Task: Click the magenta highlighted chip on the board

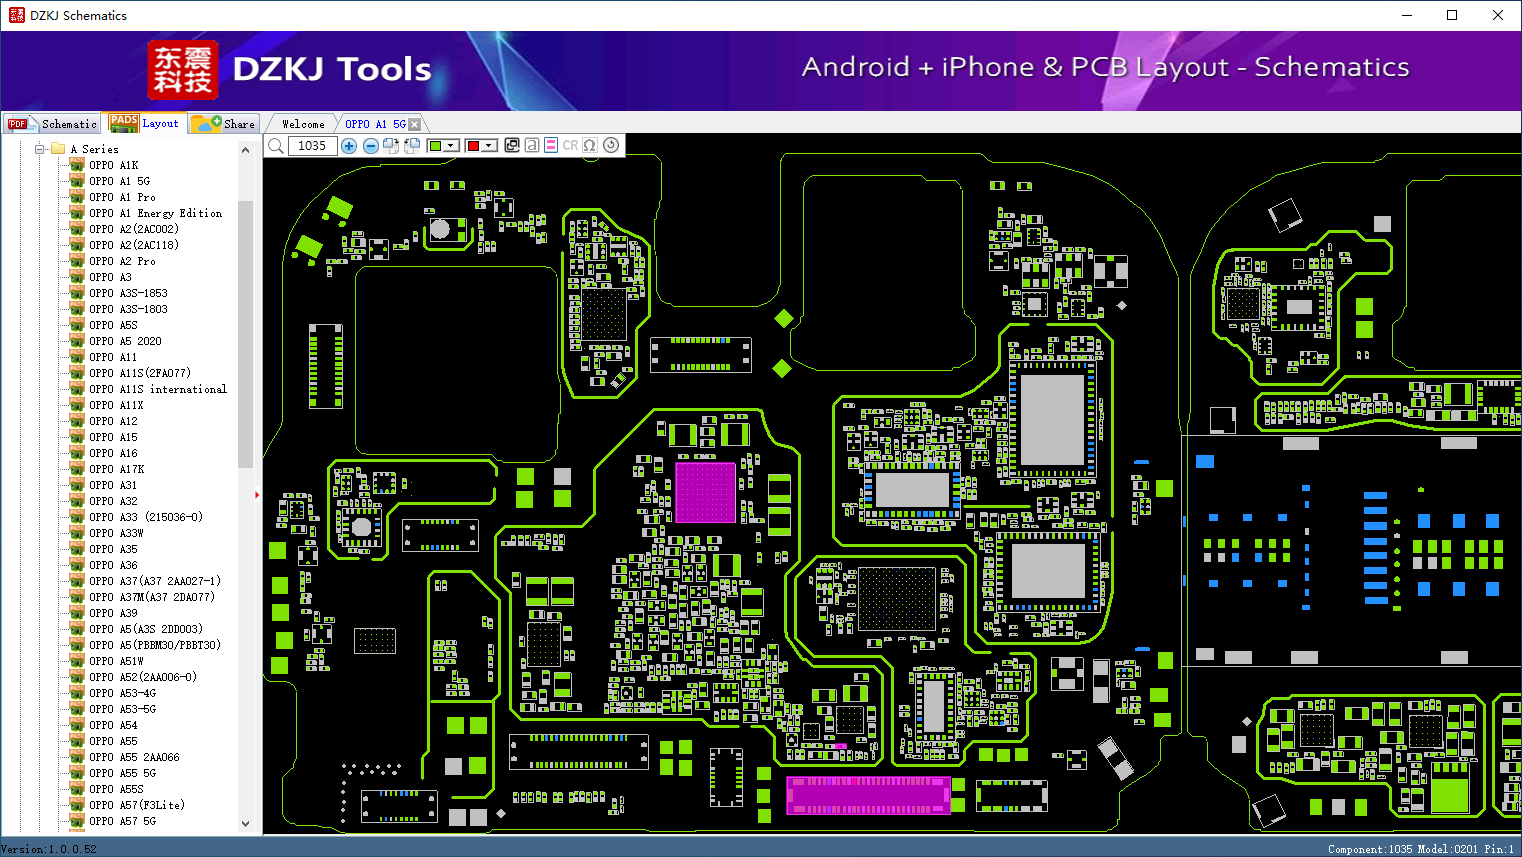Action: tap(706, 492)
